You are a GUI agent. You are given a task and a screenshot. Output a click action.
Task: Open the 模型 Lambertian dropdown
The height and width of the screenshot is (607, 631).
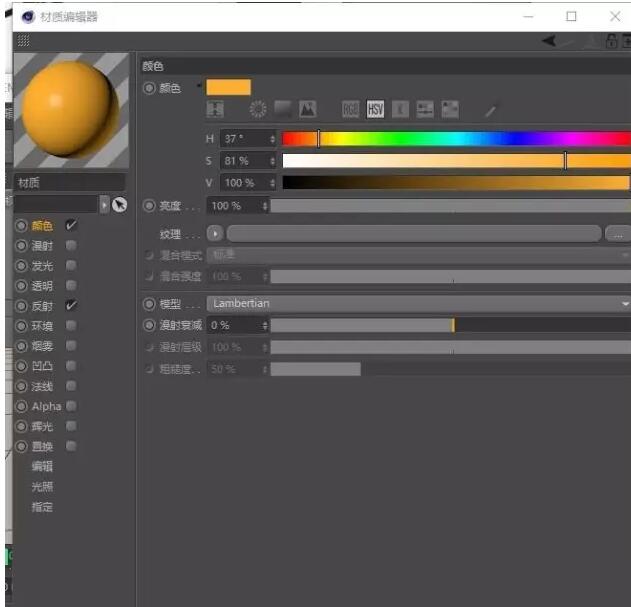(418, 303)
